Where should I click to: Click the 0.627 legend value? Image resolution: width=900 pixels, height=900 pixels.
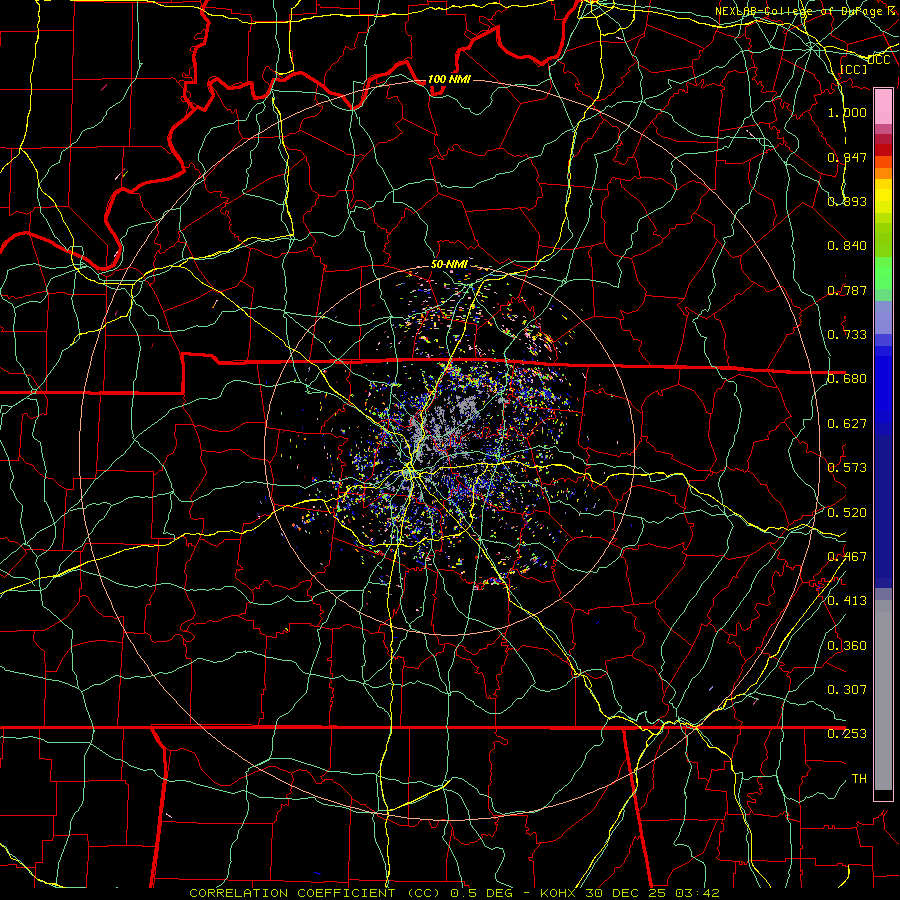click(x=847, y=424)
